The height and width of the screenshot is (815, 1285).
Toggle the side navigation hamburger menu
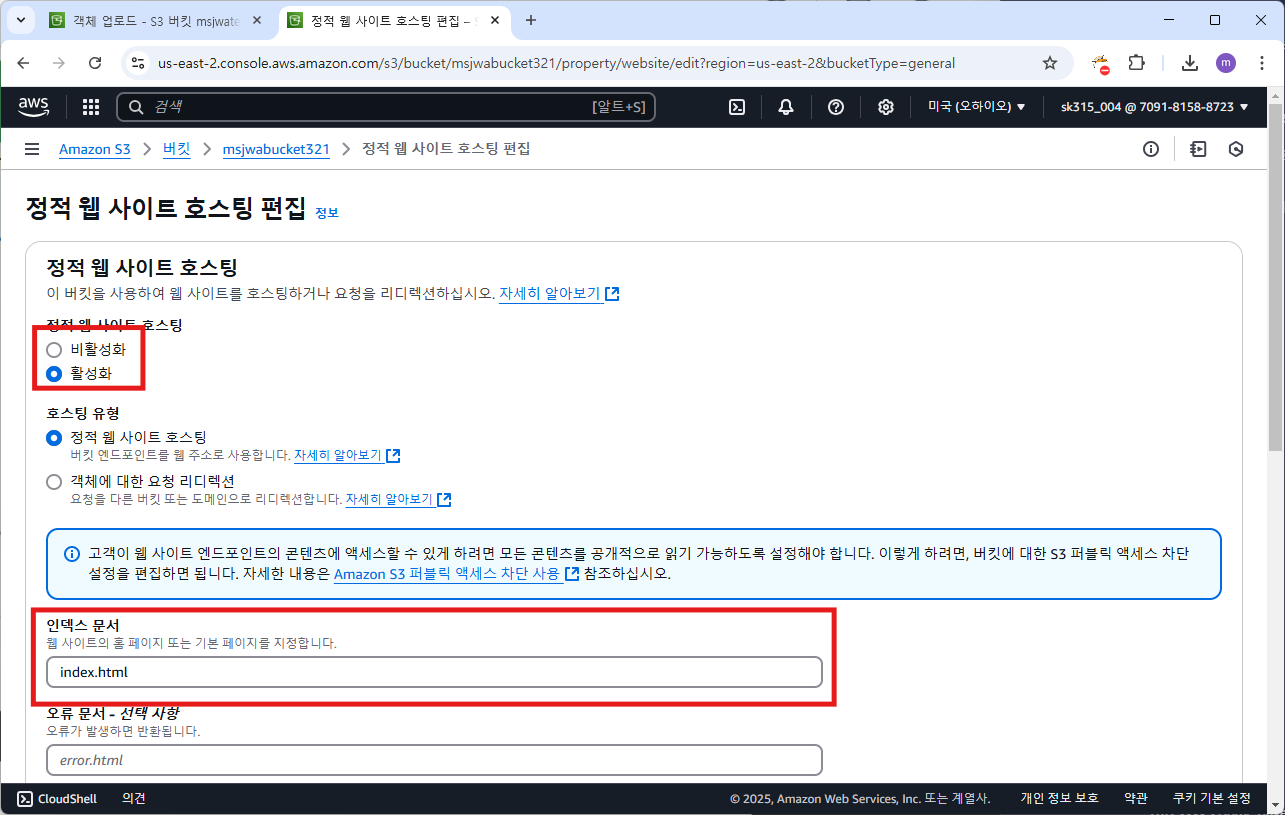tap(32, 149)
